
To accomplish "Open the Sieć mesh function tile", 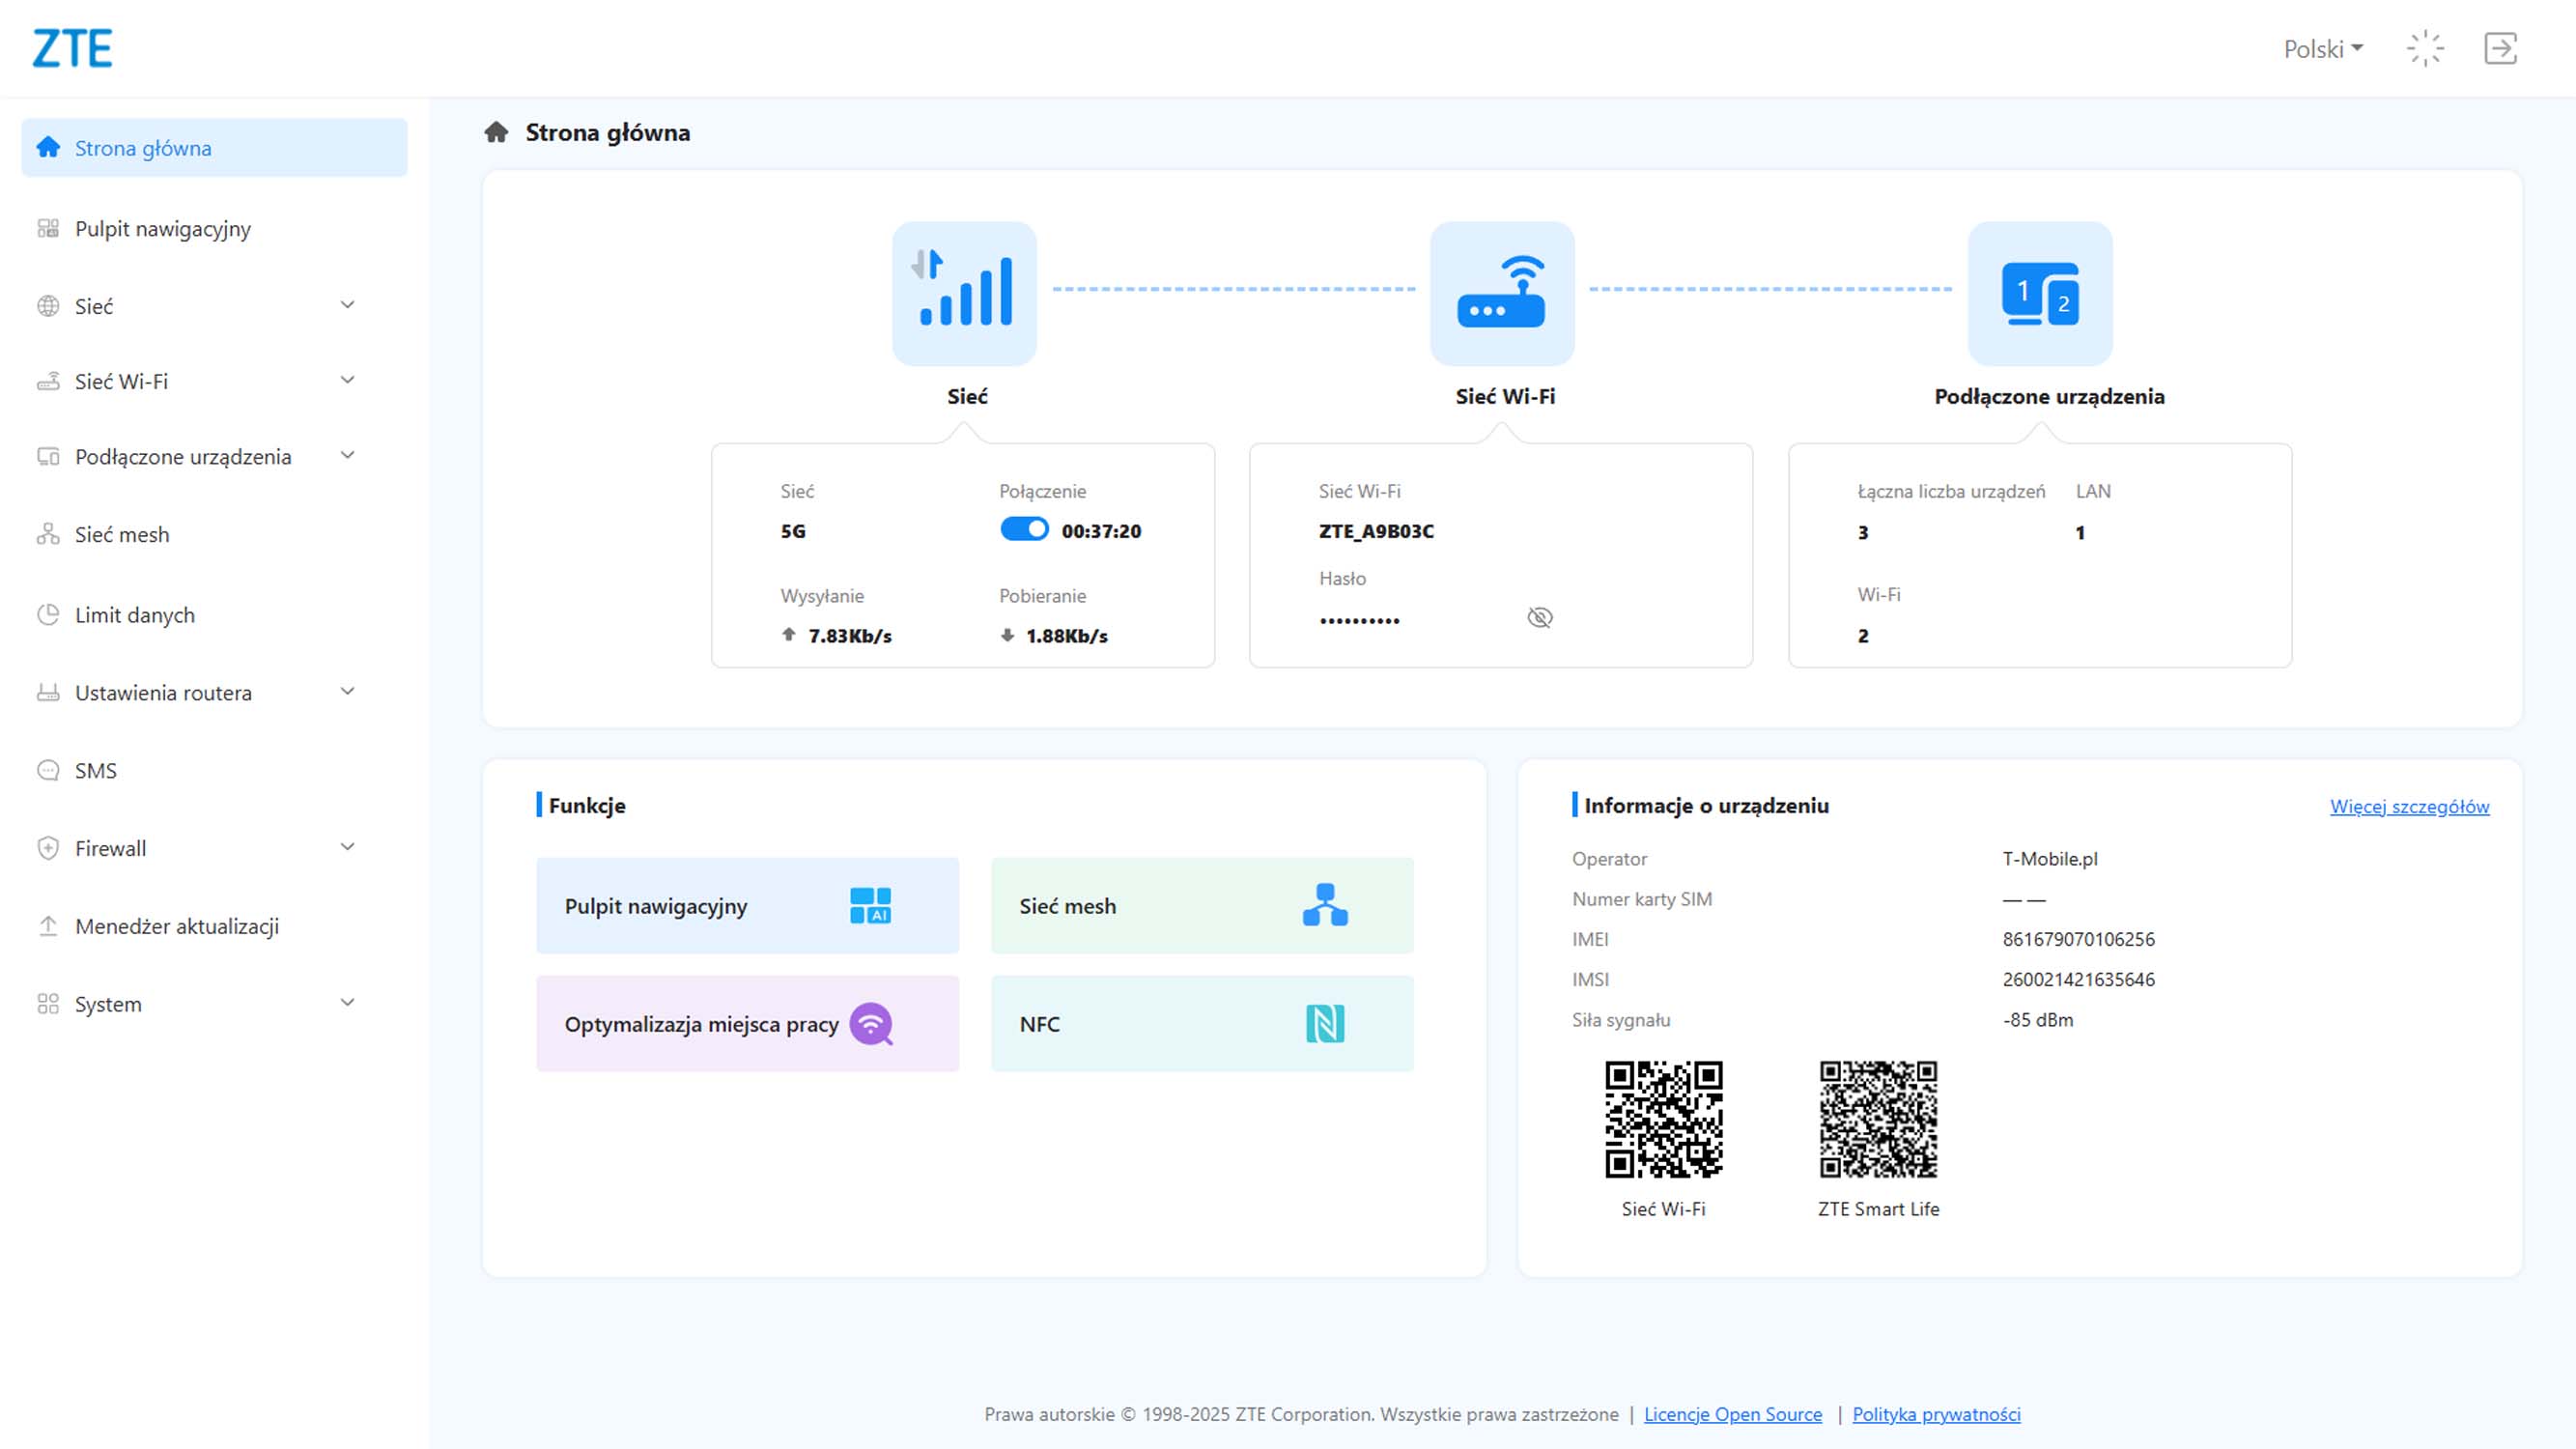I will pyautogui.click(x=1201, y=905).
